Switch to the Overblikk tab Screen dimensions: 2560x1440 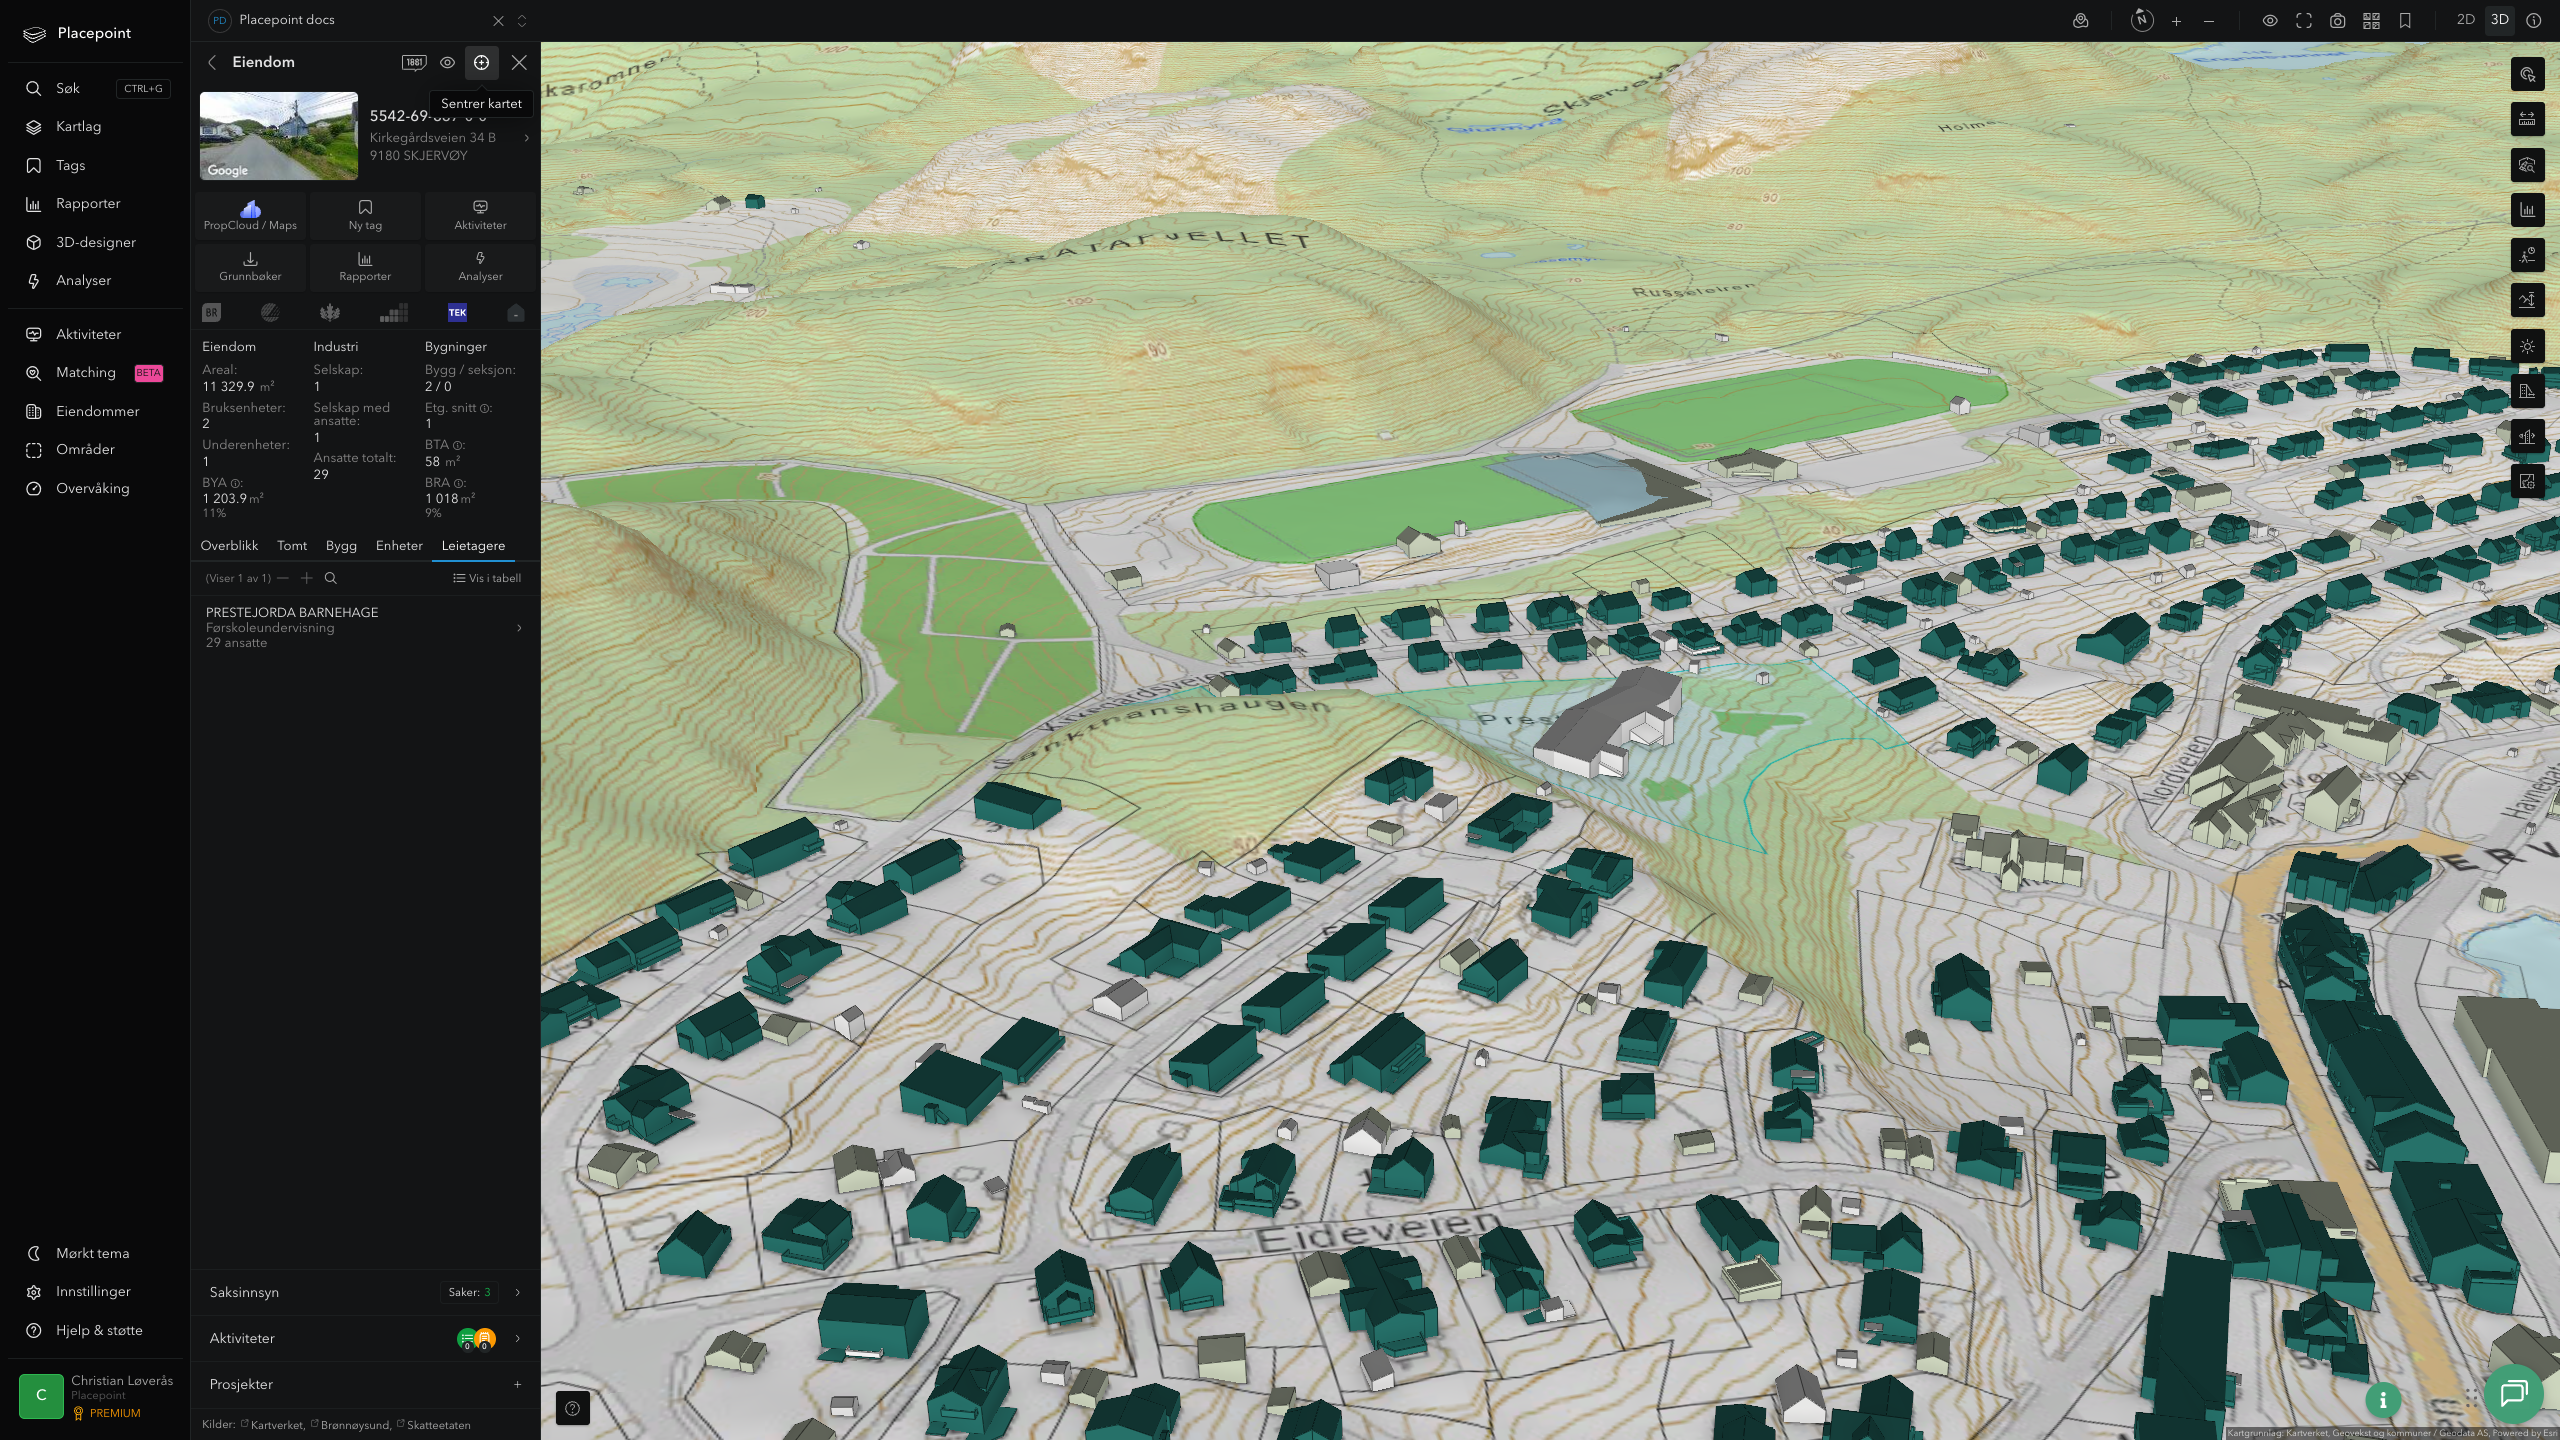[x=229, y=546]
